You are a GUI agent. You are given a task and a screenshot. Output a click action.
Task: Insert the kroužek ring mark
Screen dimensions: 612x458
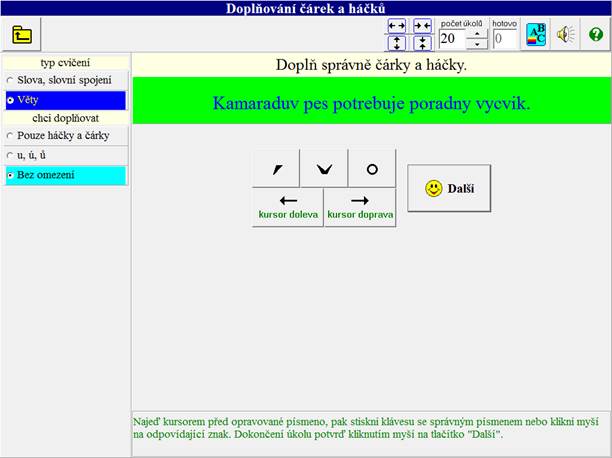point(372,169)
